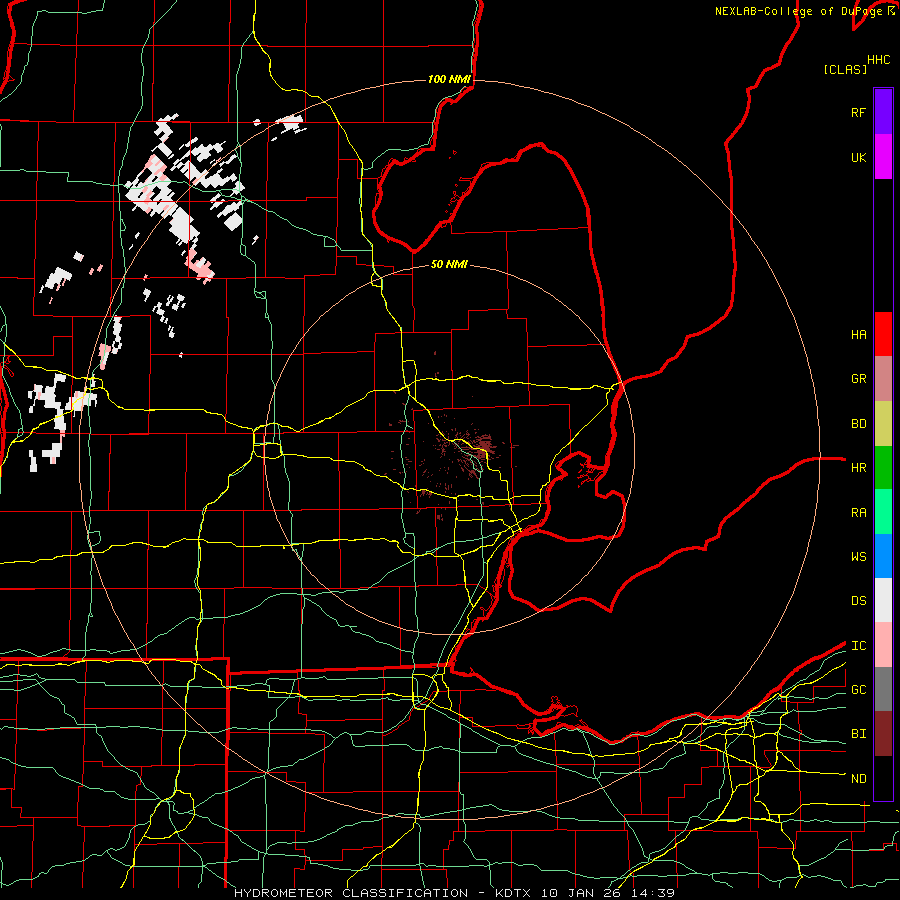Click the WS legend label
The image size is (900, 900).
coord(858,556)
